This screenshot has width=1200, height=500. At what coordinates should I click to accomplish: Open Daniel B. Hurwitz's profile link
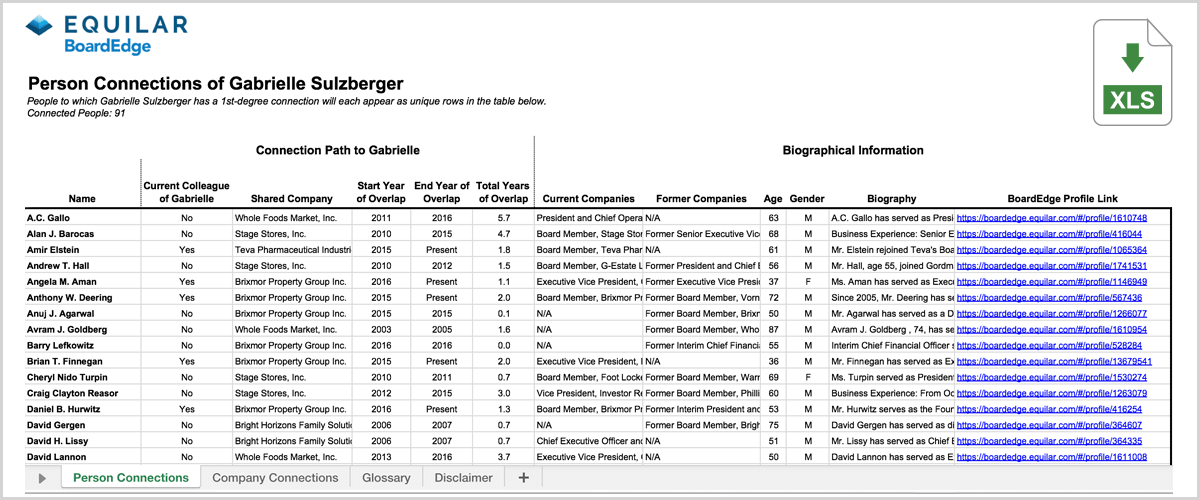[x=1049, y=409]
